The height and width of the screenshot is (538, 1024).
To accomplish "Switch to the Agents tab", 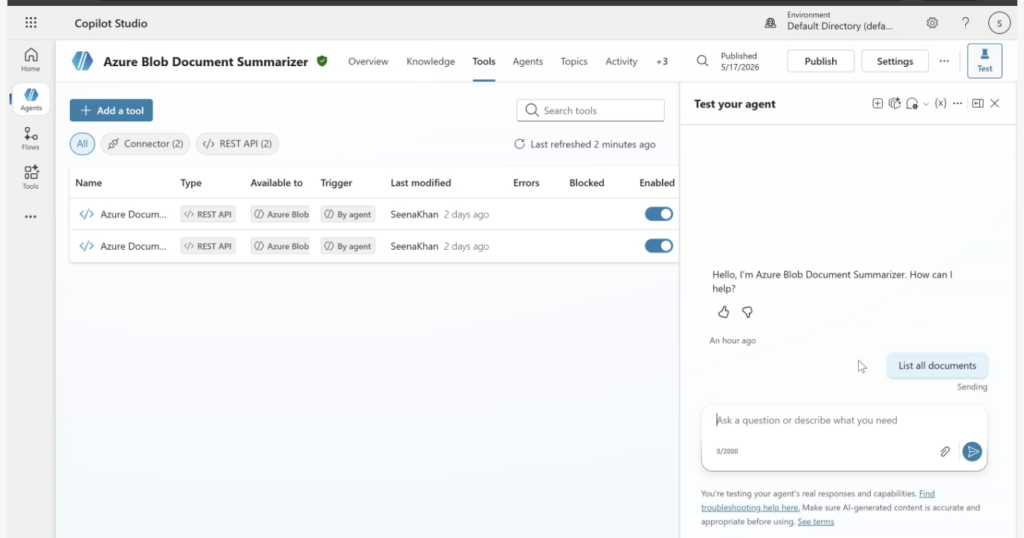I will (528, 61).
